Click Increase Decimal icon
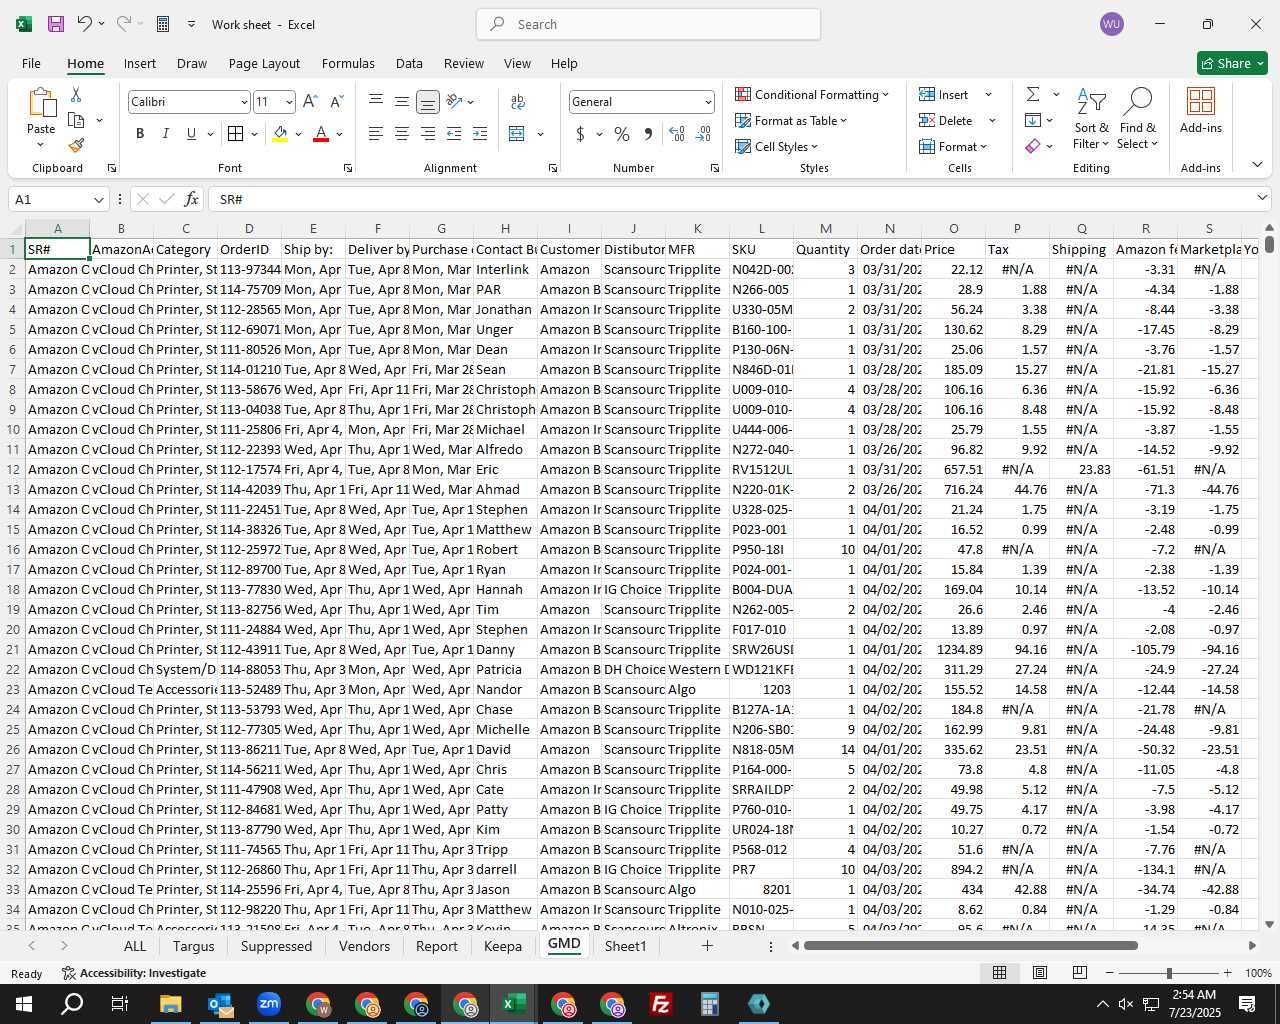 click(x=677, y=133)
